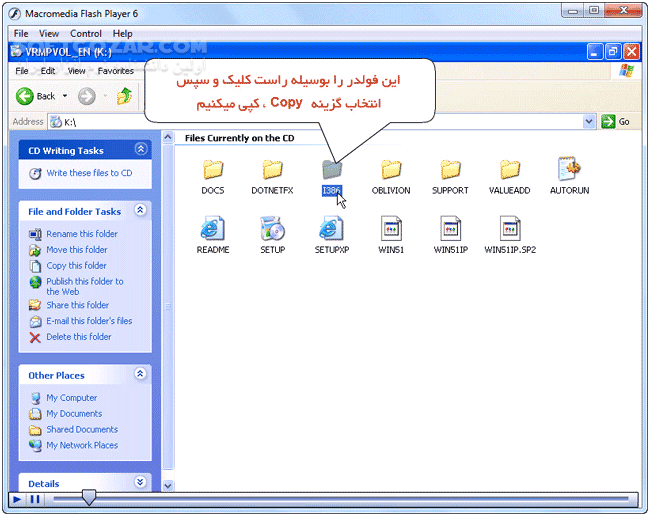Select the VALUEADD folder icon
Screen dimensions: 650x515
point(509,169)
